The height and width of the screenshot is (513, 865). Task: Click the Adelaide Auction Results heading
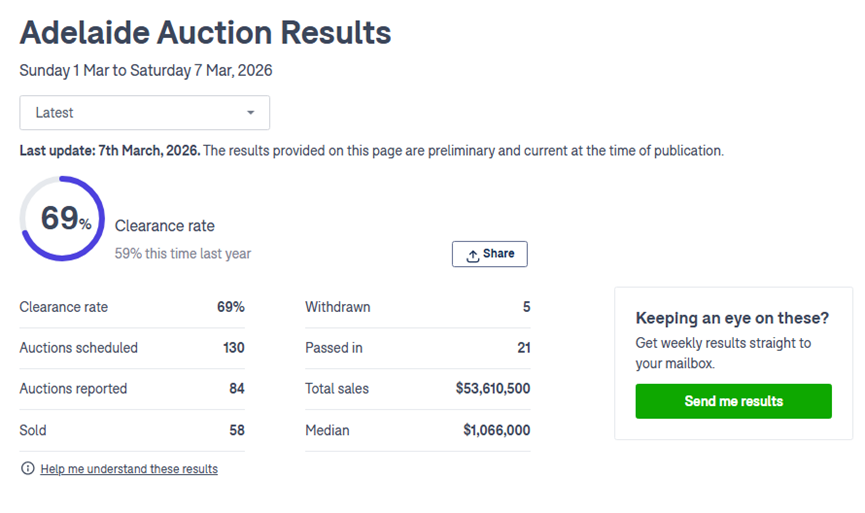pos(205,32)
